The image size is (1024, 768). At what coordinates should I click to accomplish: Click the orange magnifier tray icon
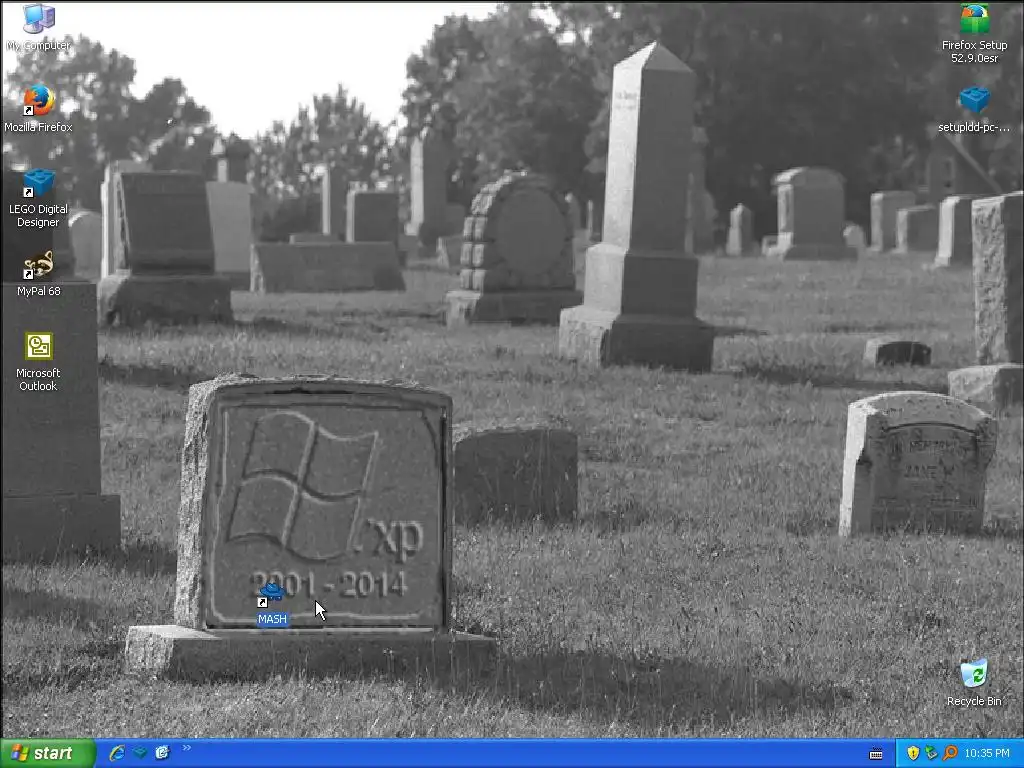950,753
